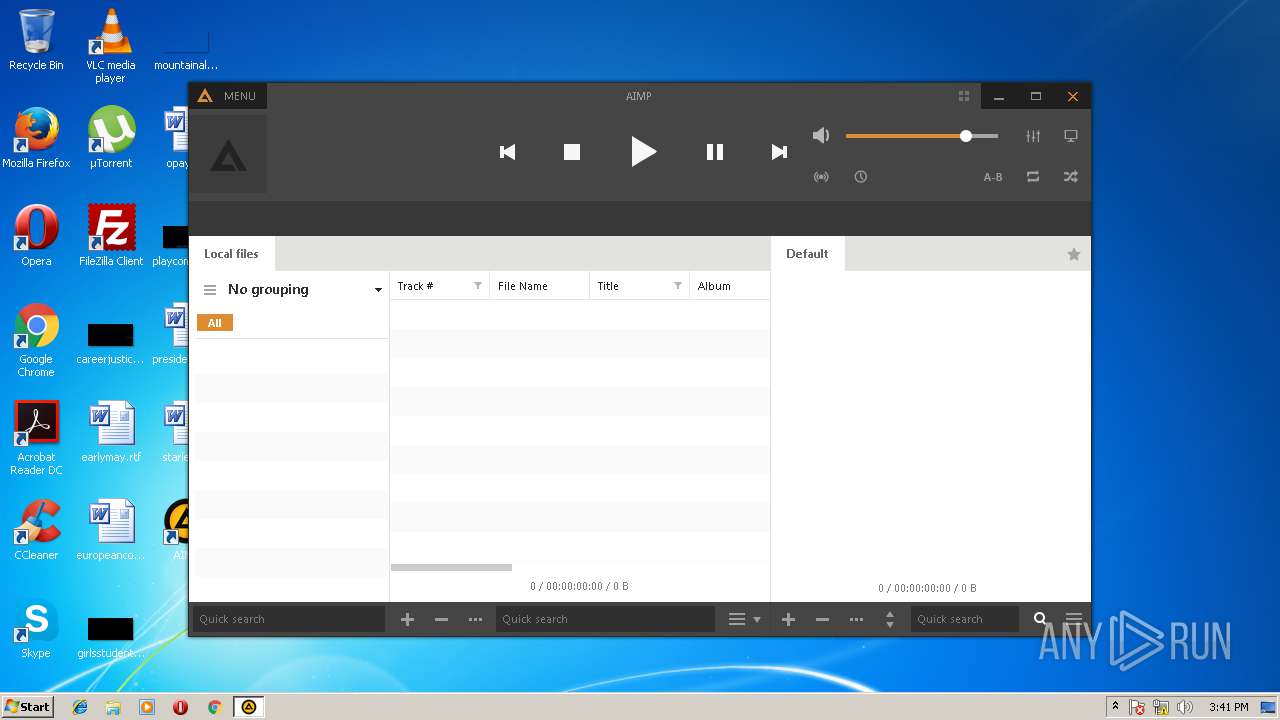
Task: Open the equalizer settings icon
Action: tap(1033, 136)
